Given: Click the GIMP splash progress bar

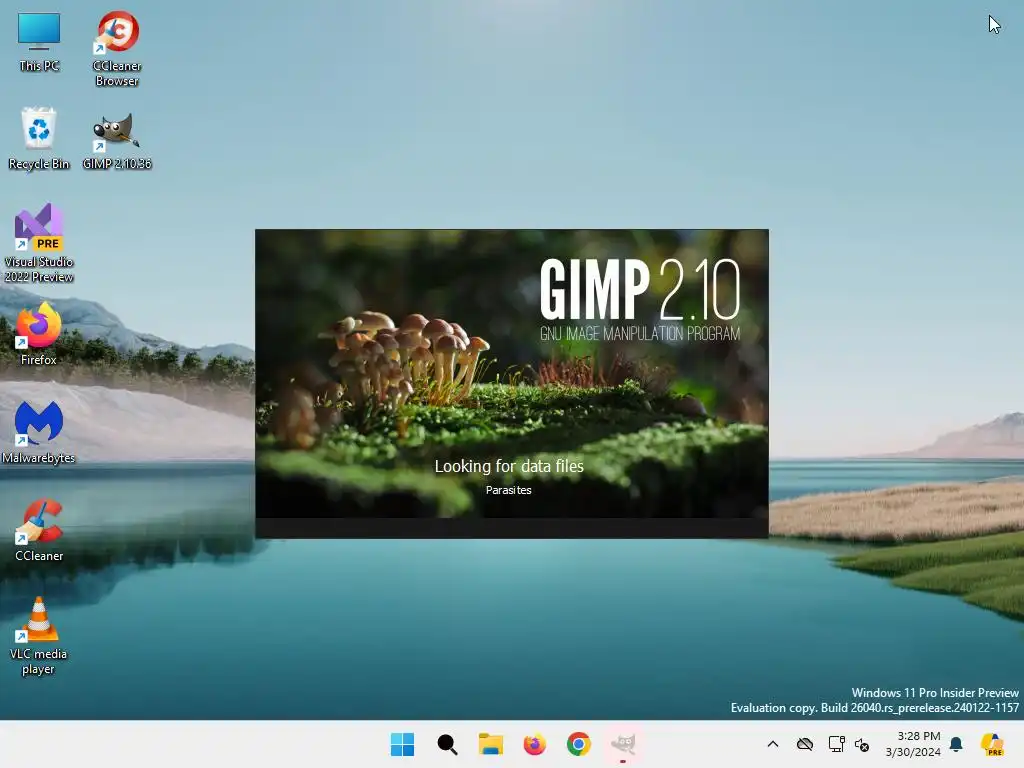Looking at the screenshot, I should point(512,528).
